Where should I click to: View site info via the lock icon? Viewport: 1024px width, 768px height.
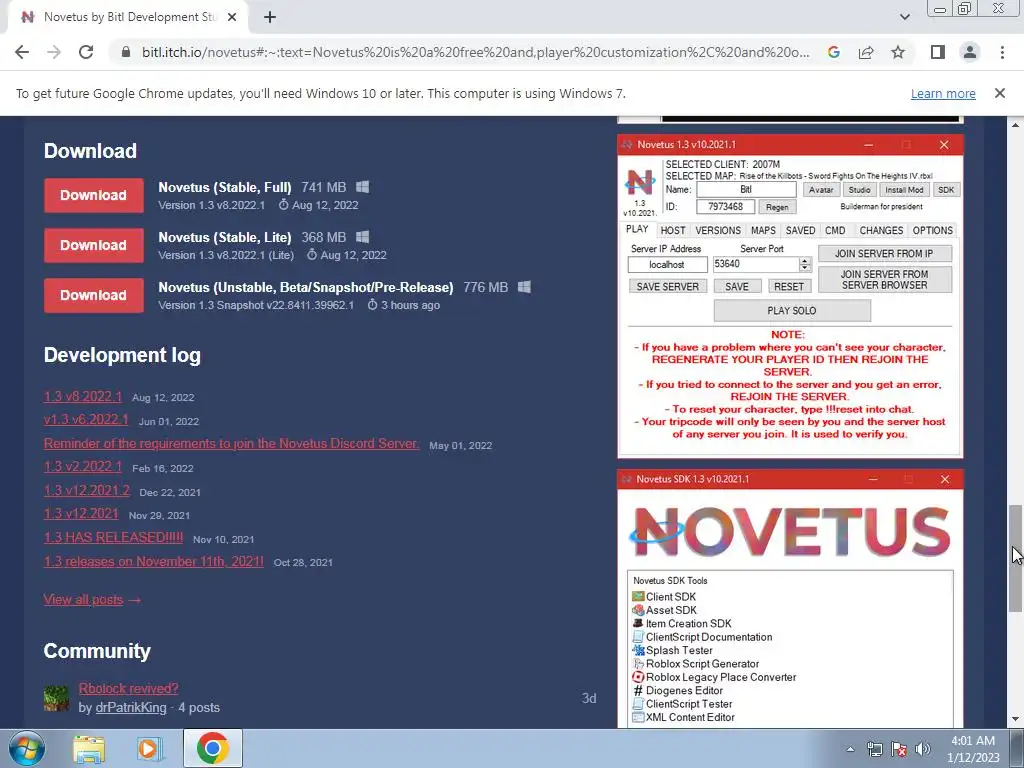[126, 52]
